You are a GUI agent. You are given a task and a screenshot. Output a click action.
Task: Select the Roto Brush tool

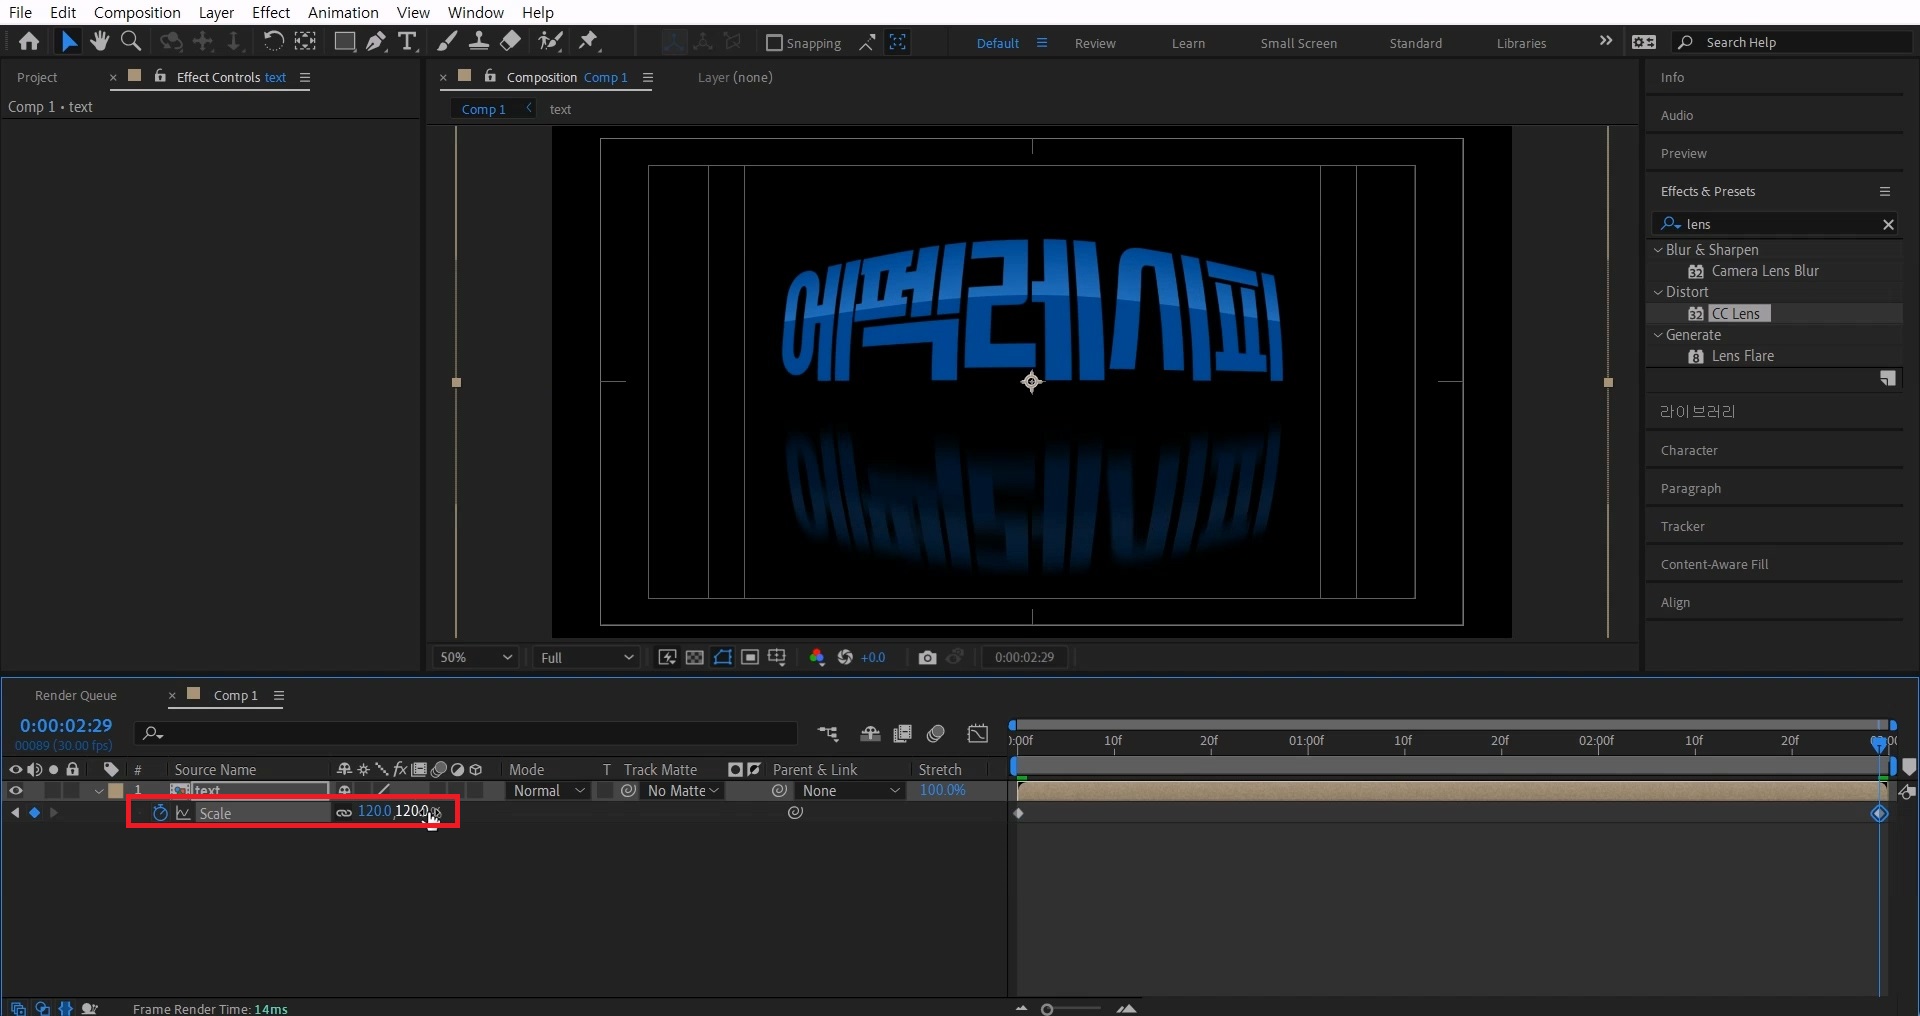549,41
